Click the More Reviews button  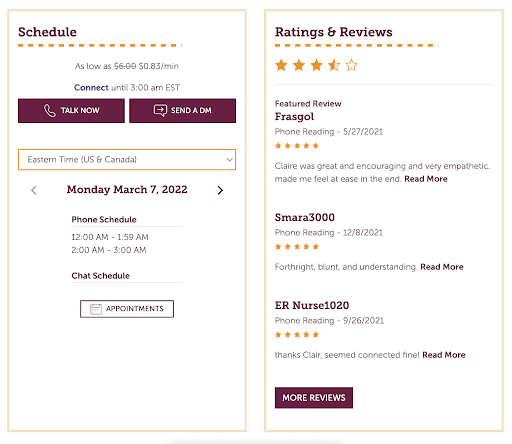(x=314, y=398)
